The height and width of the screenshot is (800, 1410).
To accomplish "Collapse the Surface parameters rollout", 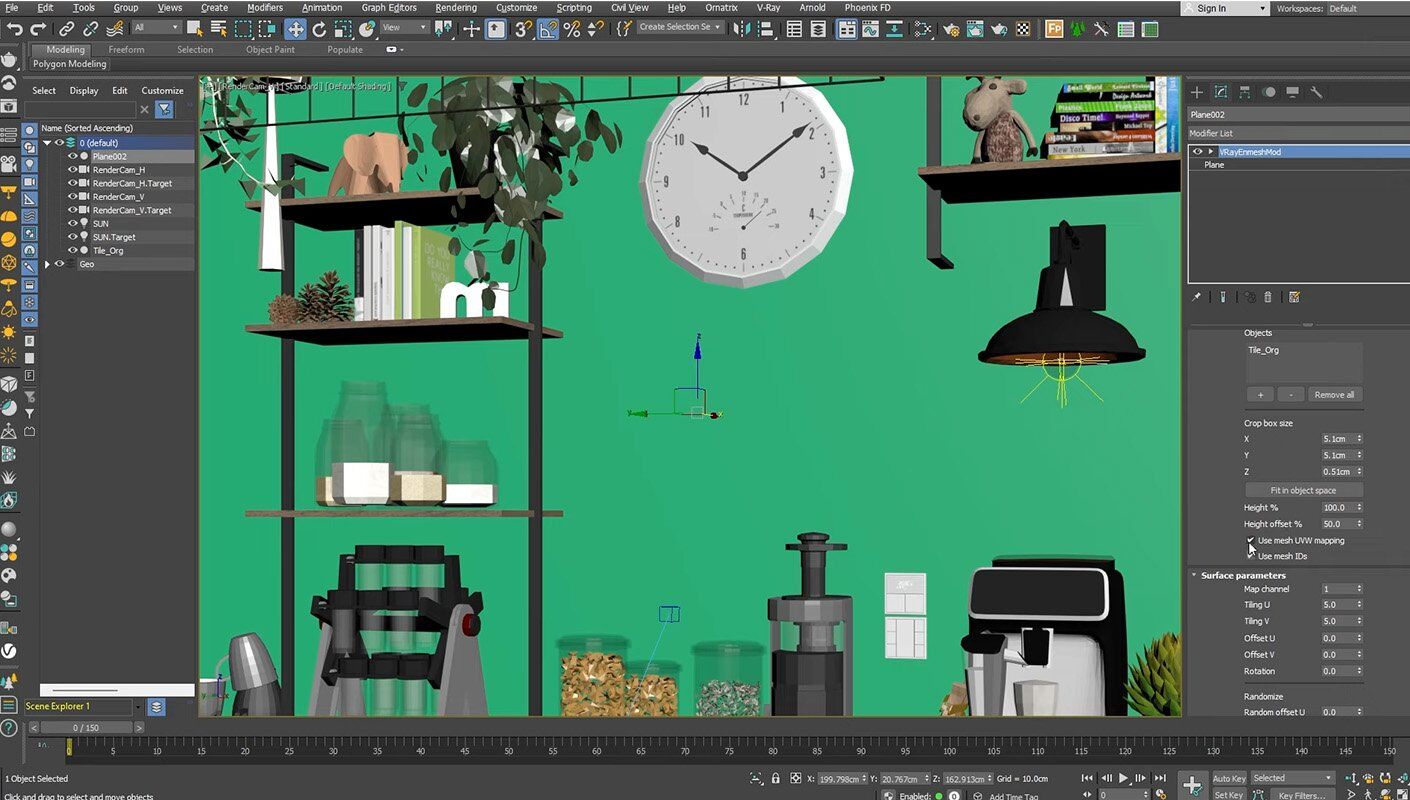I will (x=1243, y=575).
